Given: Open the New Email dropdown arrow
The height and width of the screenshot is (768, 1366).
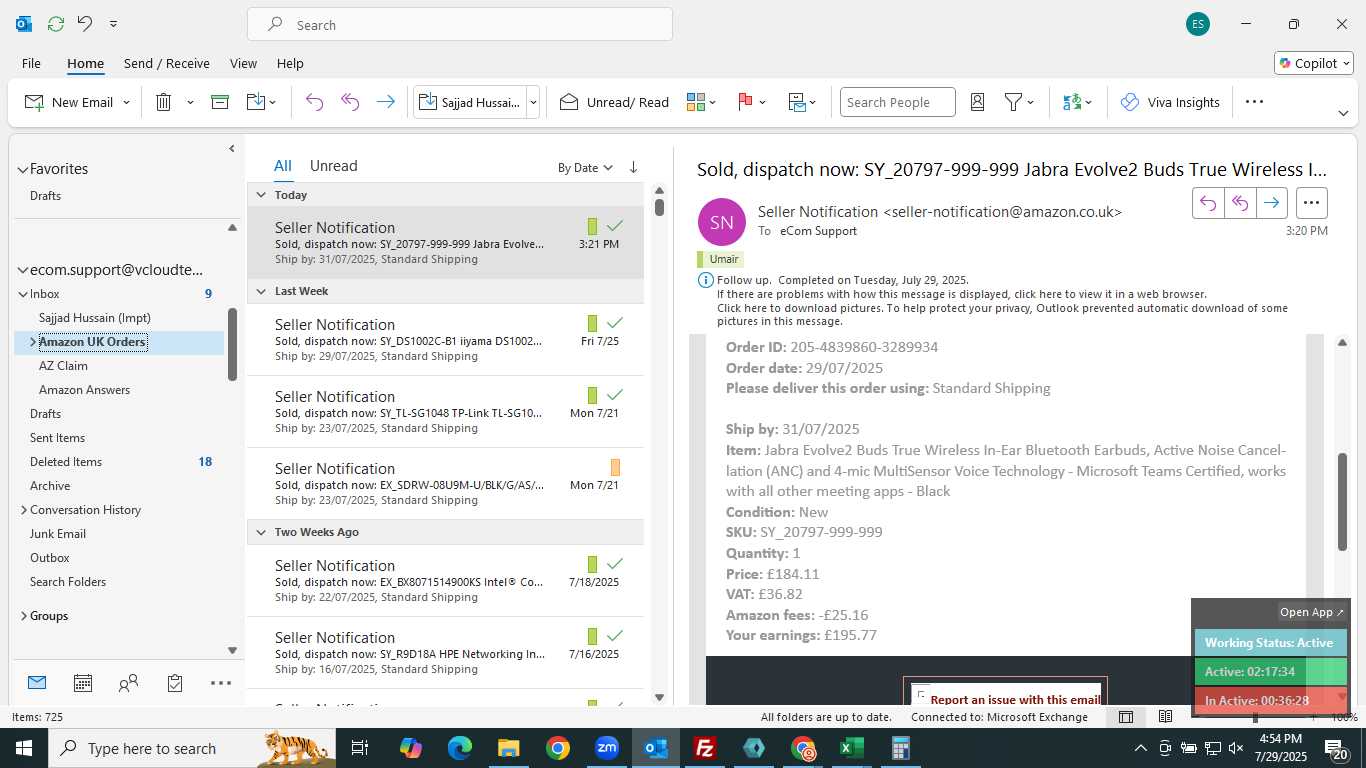Looking at the screenshot, I should click(126, 102).
